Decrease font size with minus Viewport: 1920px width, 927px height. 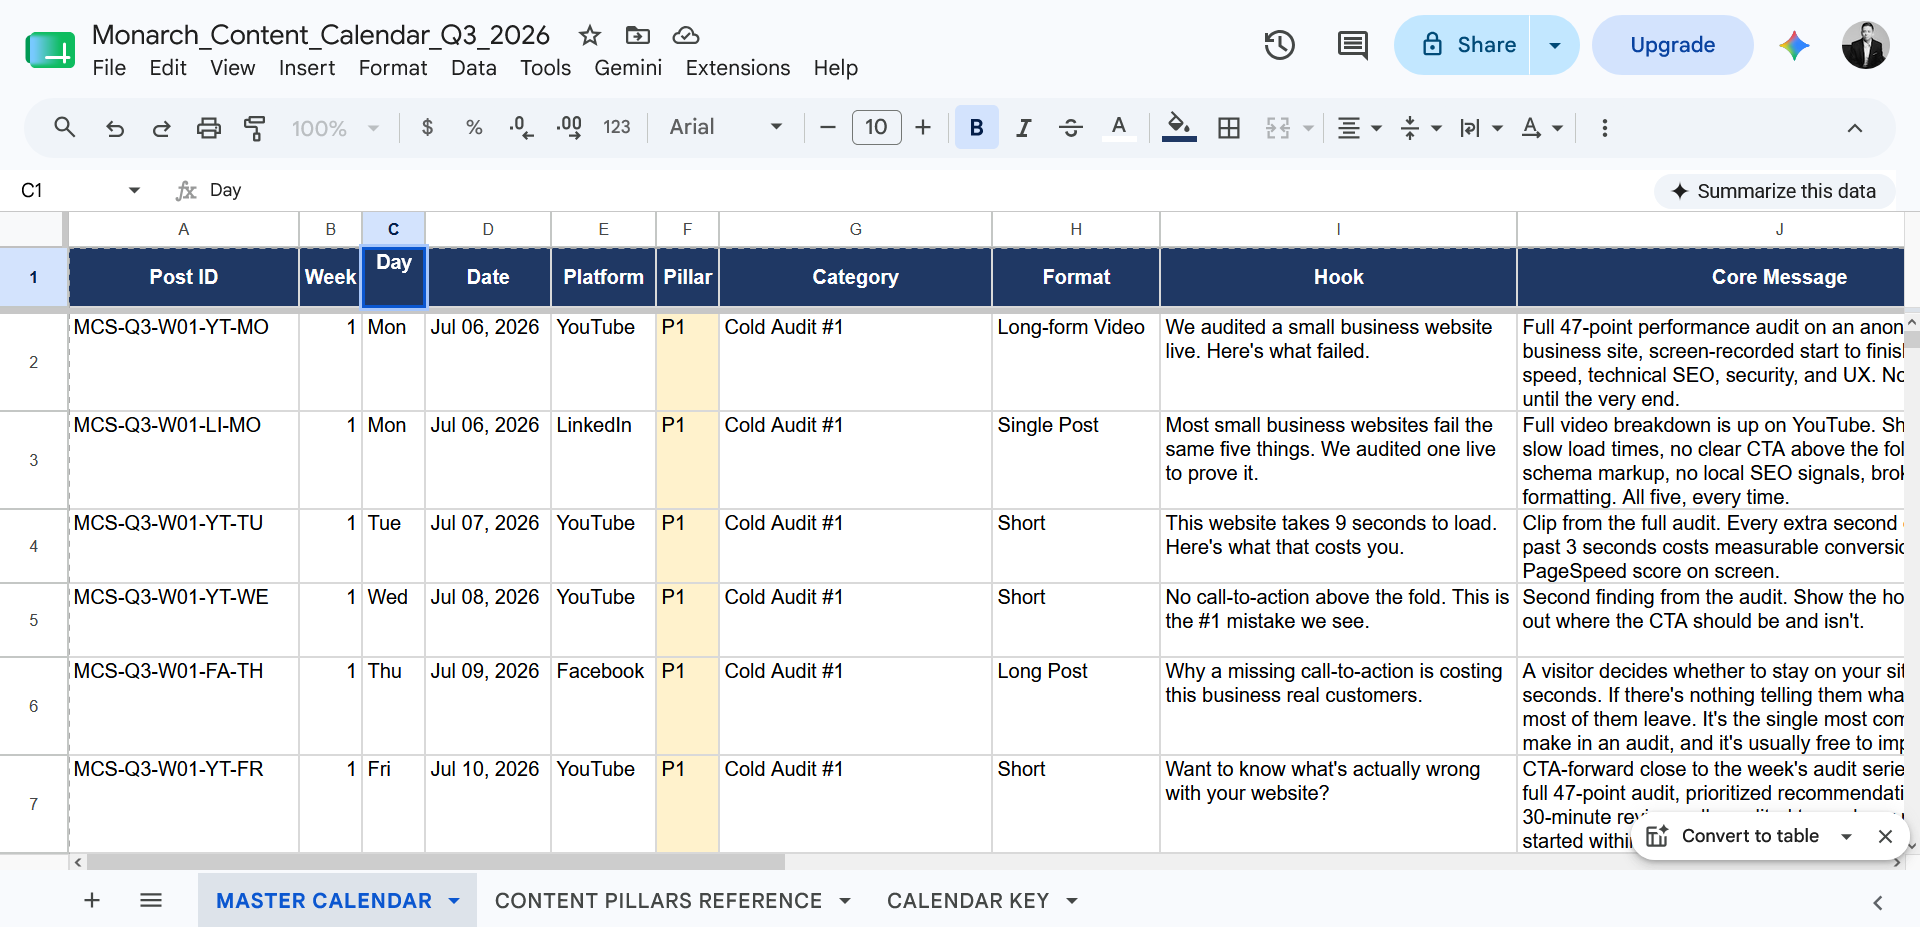tap(828, 128)
